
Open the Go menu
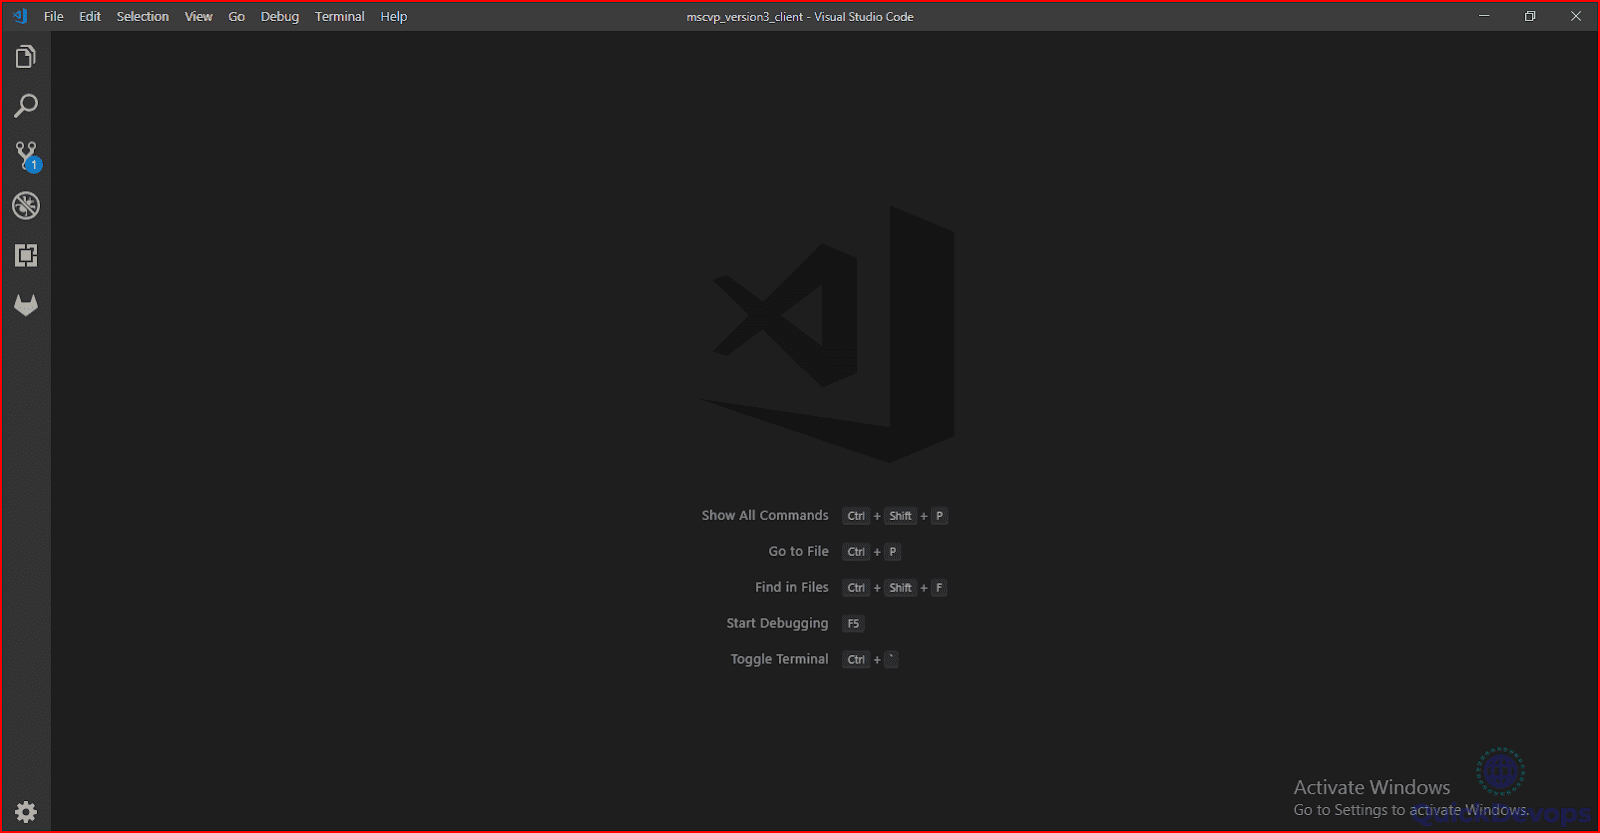(x=237, y=16)
